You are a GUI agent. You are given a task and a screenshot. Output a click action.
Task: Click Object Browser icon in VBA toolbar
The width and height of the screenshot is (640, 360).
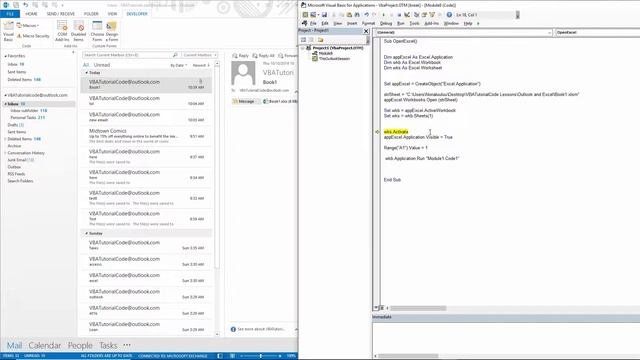[x=432, y=15]
